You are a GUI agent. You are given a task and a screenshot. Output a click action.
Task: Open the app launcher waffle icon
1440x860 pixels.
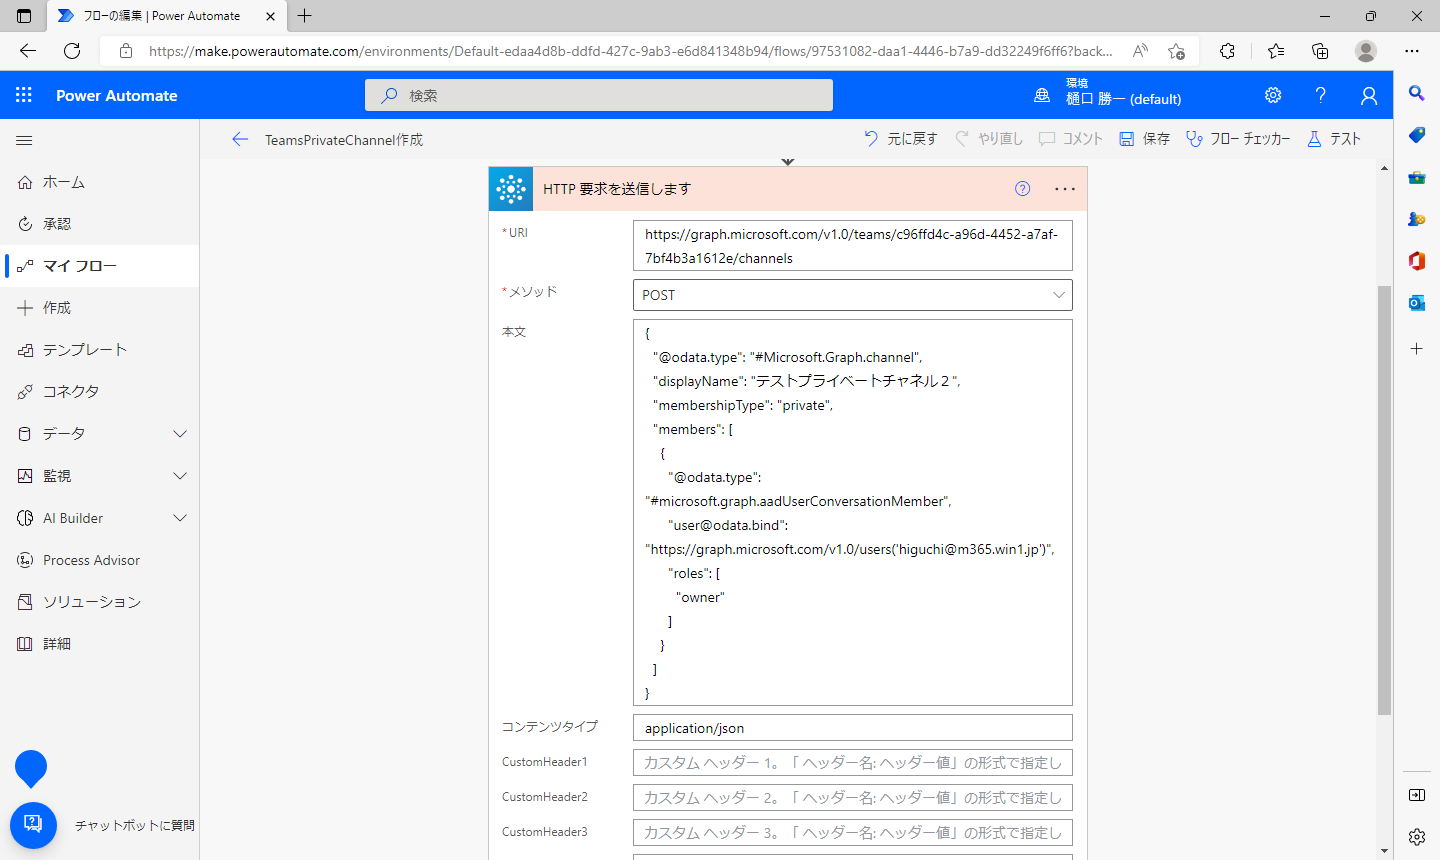[x=24, y=95]
